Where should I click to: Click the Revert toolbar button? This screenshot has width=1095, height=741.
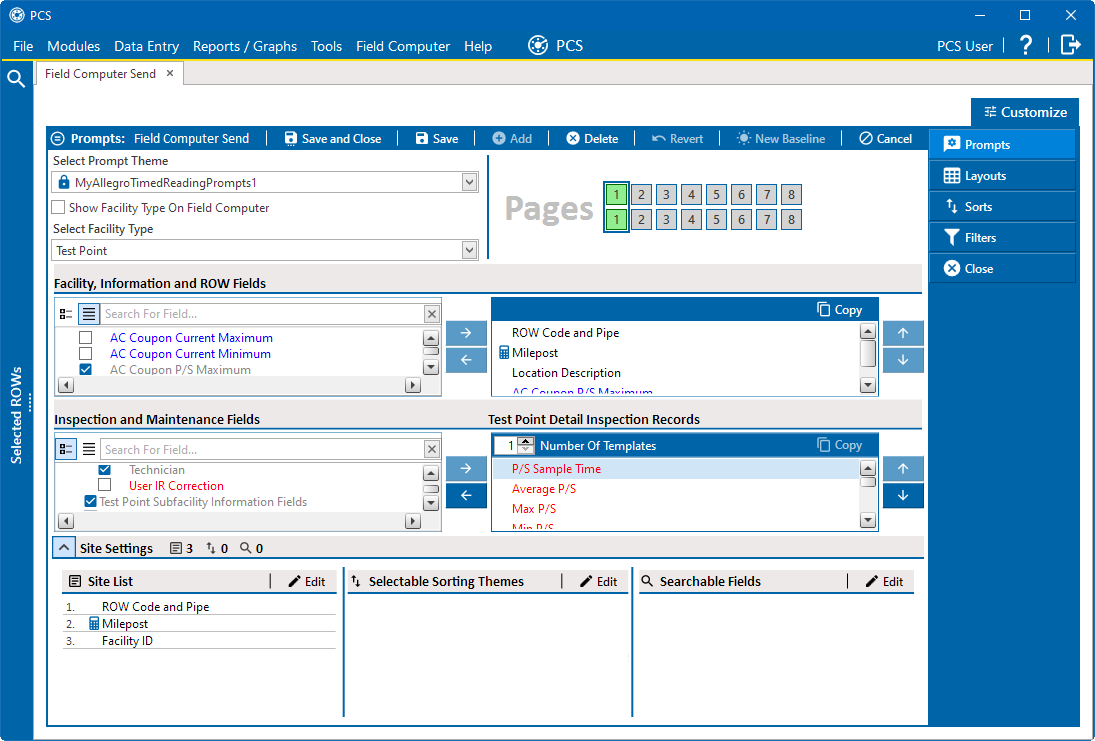[x=677, y=138]
